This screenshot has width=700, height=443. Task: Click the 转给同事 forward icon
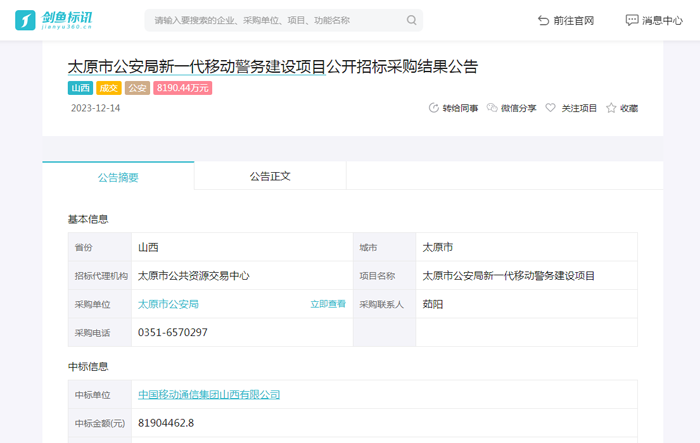[x=433, y=108]
